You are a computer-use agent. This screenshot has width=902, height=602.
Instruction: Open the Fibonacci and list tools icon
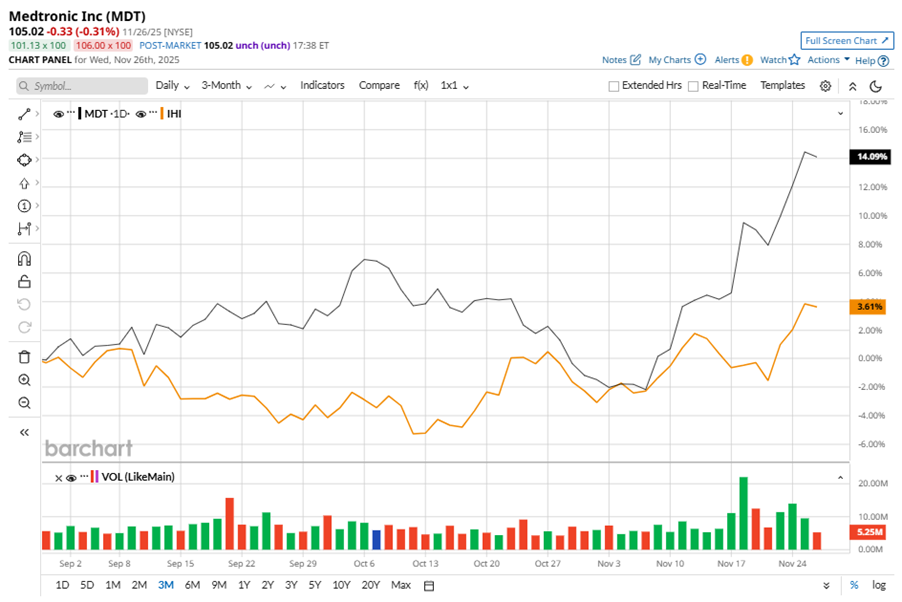(24, 137)
